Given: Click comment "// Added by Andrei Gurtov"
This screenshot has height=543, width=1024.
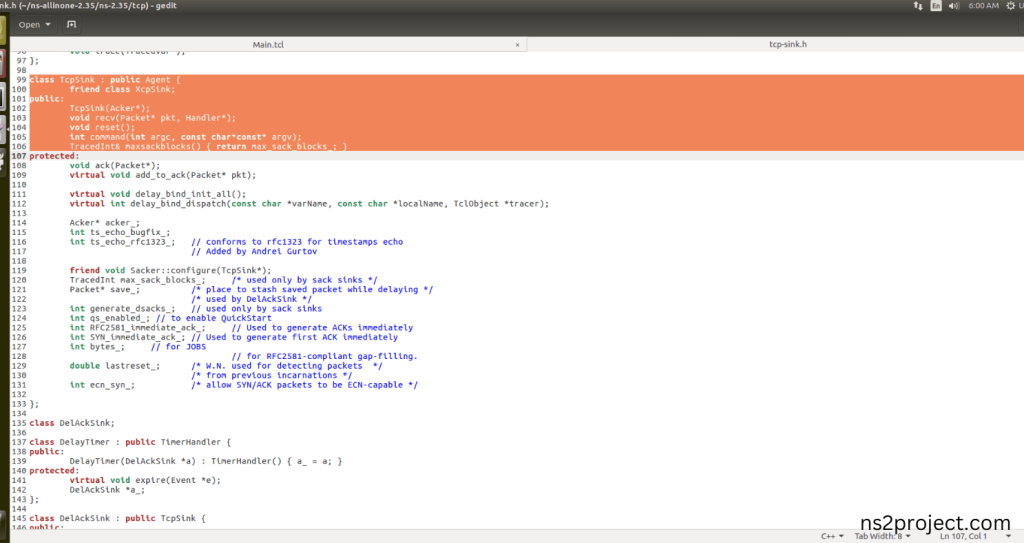Looking at the screenshot, I should (x=254, y=252).
